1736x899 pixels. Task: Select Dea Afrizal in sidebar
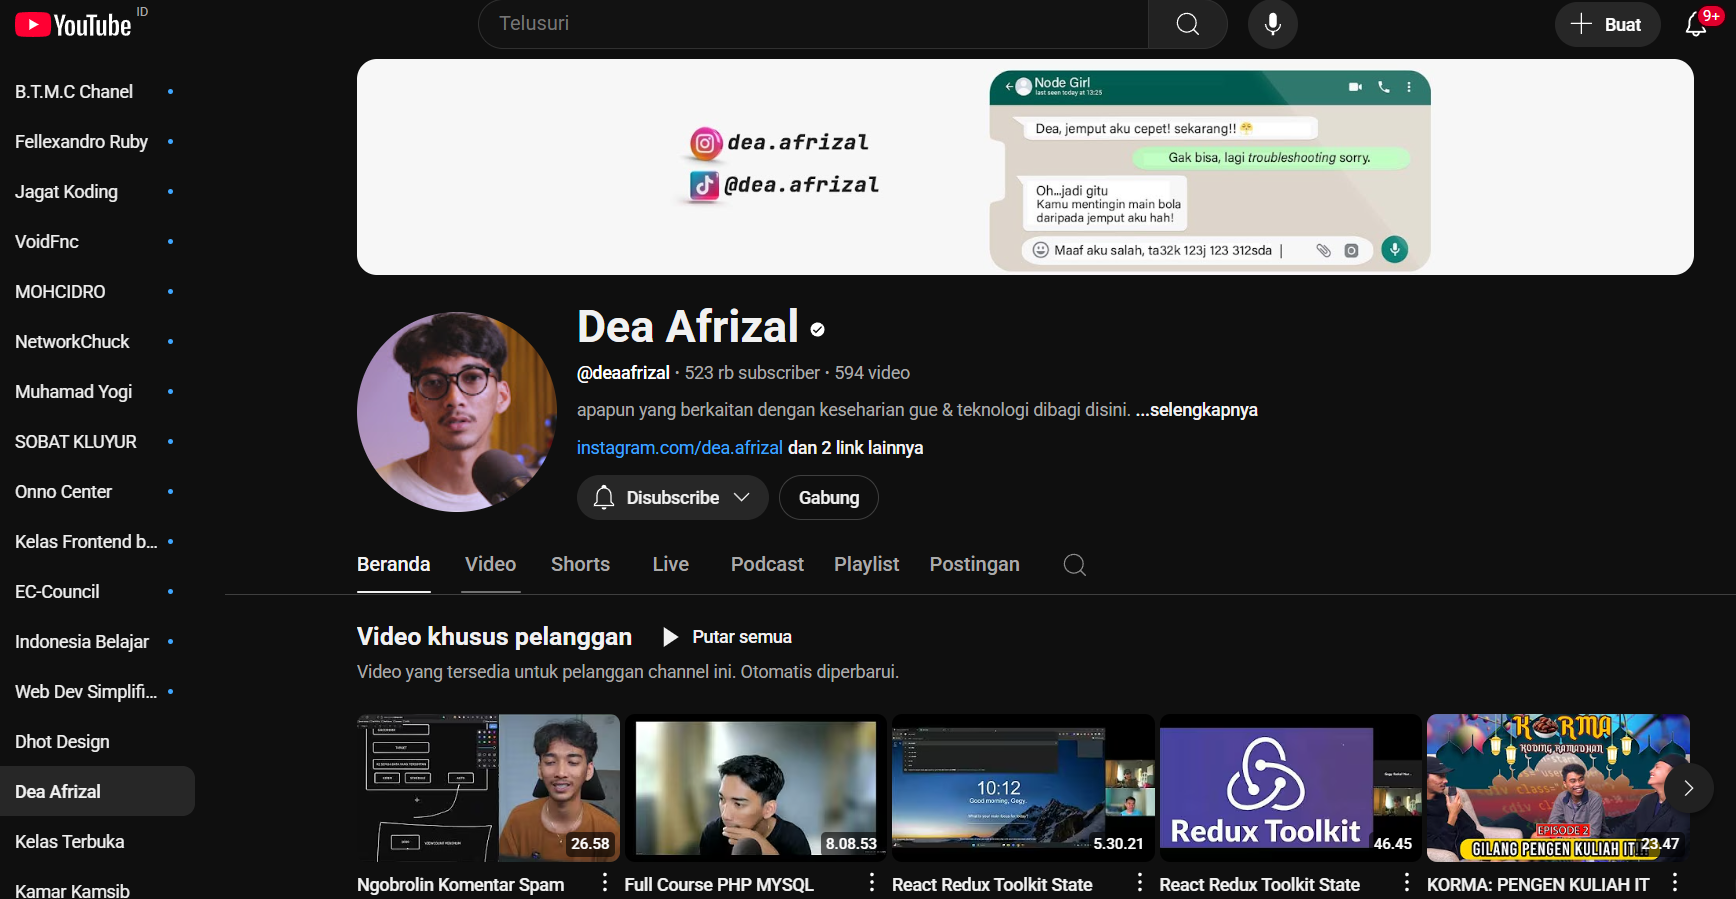97,792
